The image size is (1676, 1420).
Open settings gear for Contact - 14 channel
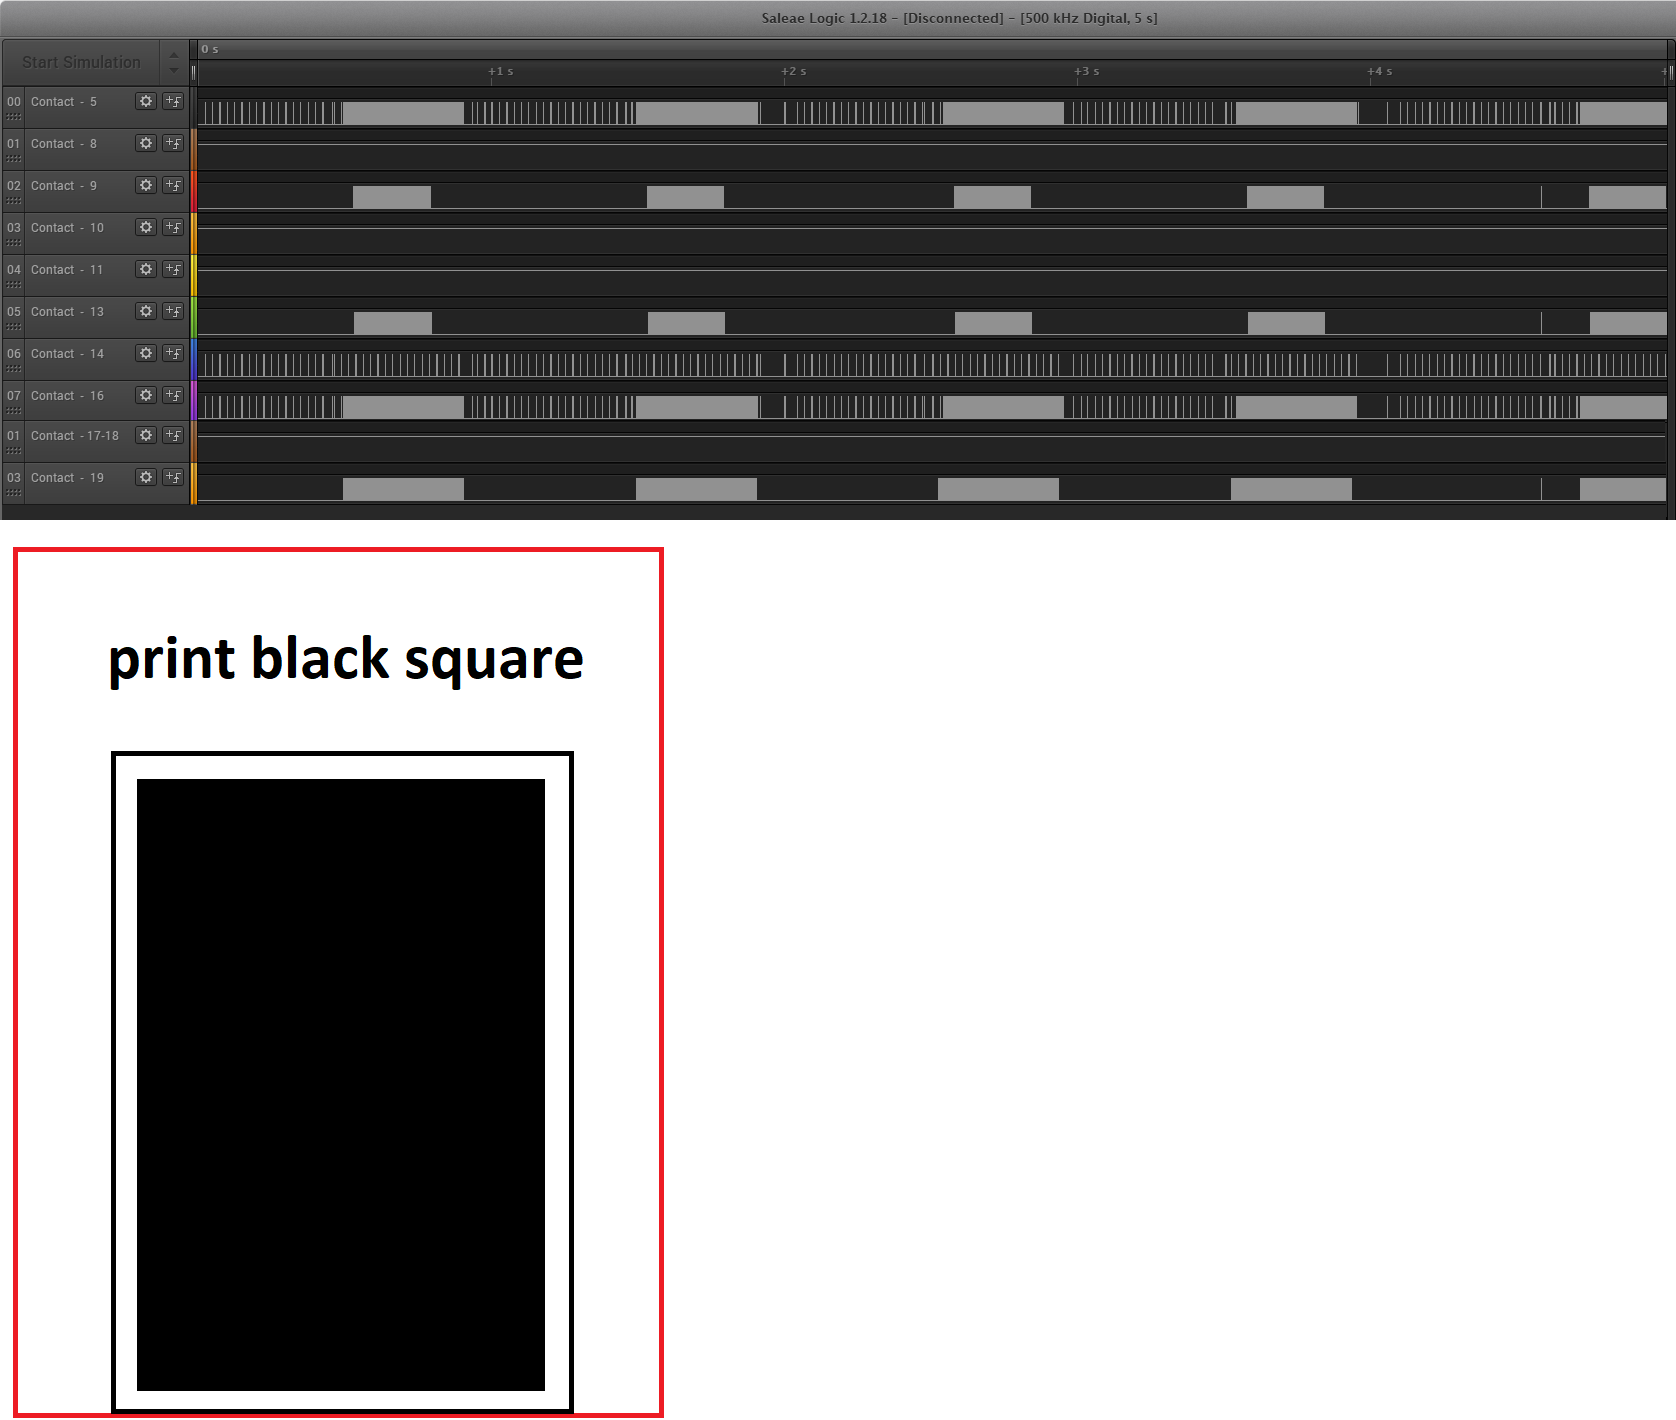point(146,353)
